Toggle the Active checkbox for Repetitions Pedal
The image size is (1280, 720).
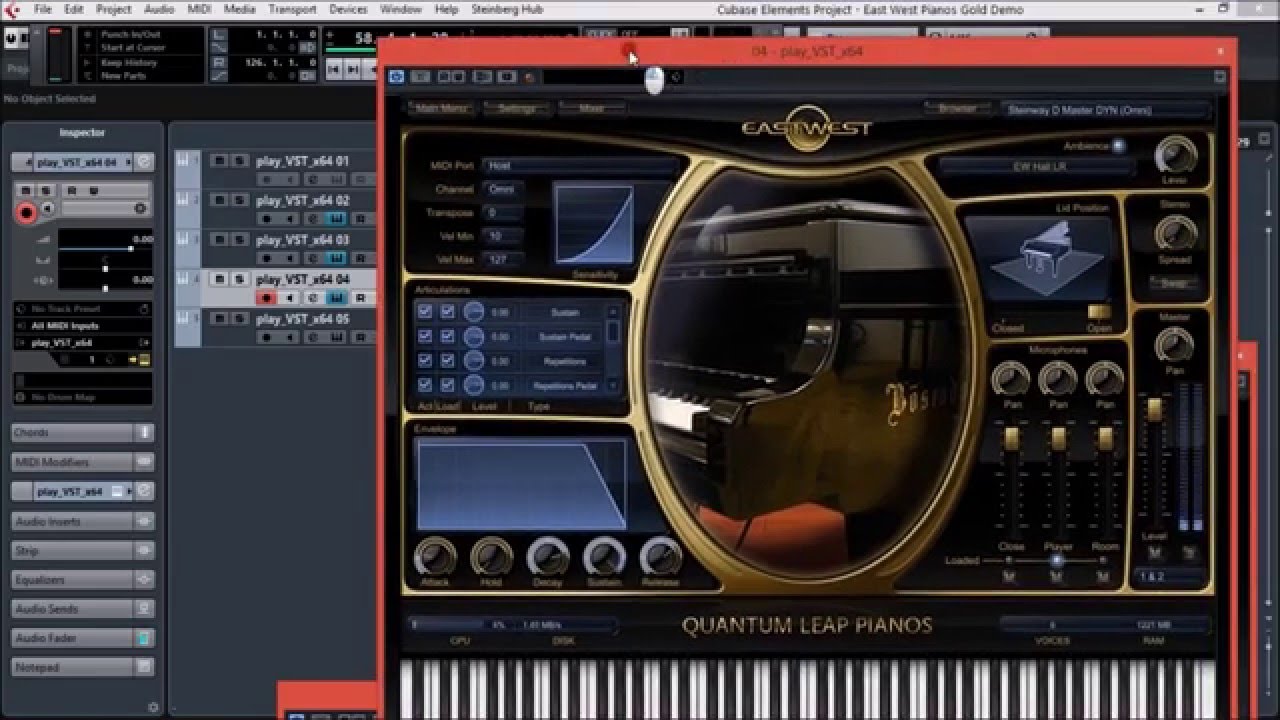click(x=425, y=385)
